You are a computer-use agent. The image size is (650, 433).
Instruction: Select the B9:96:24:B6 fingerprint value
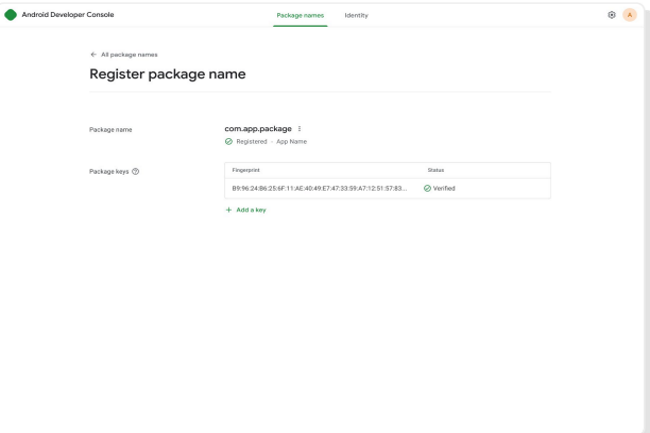click(x=319, y=188)
